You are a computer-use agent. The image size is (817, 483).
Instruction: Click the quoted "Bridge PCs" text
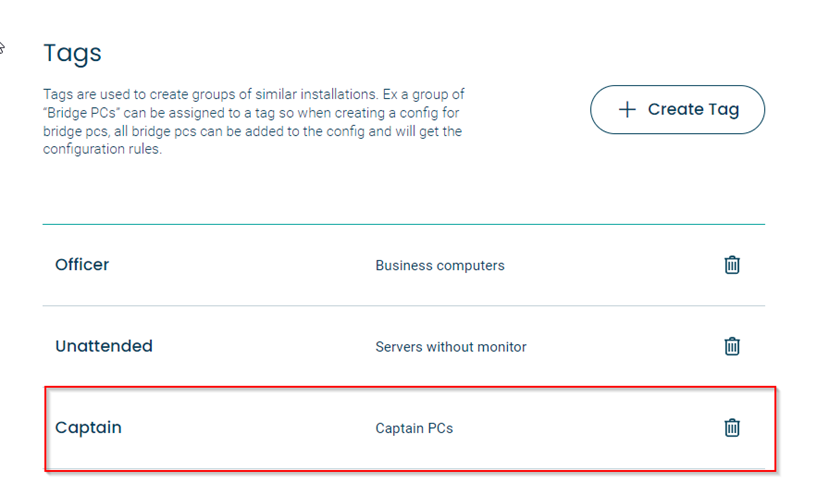click(x=81, y=113)
